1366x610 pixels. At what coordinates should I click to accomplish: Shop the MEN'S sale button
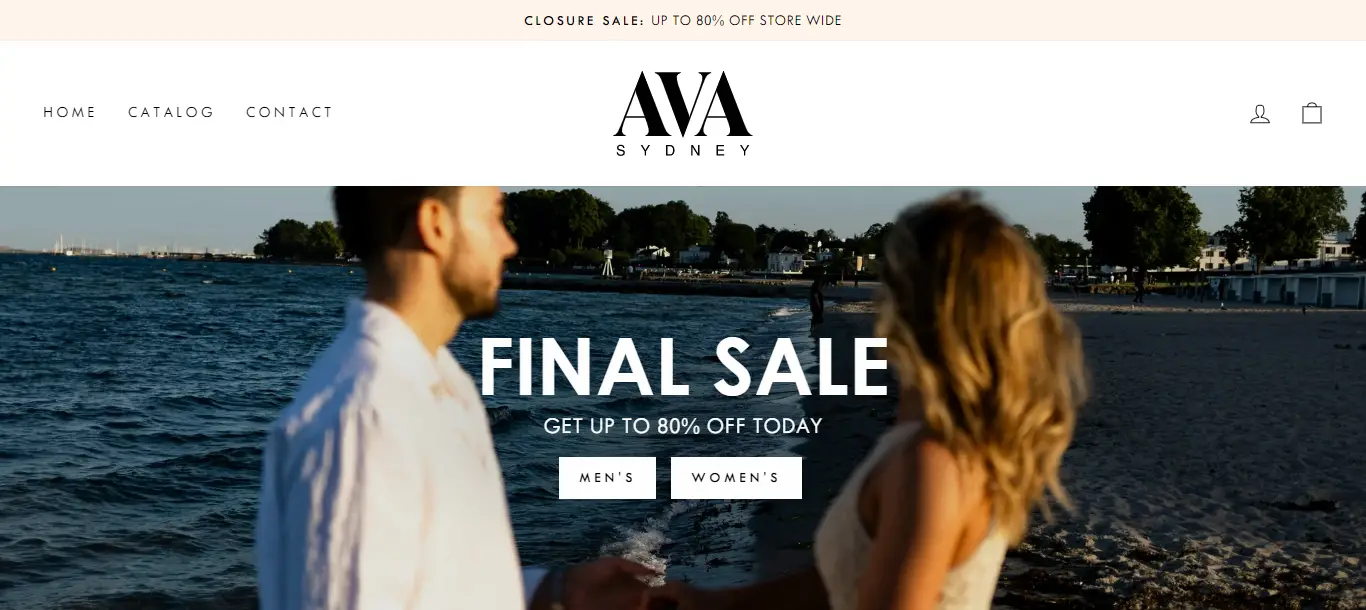pos(607,478)
